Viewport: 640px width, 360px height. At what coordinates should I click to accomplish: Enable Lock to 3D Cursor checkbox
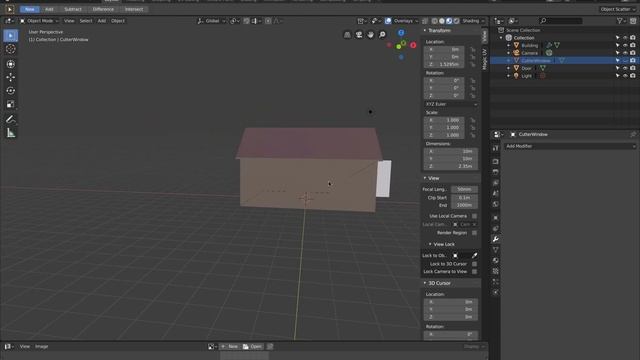click(474, 264)
